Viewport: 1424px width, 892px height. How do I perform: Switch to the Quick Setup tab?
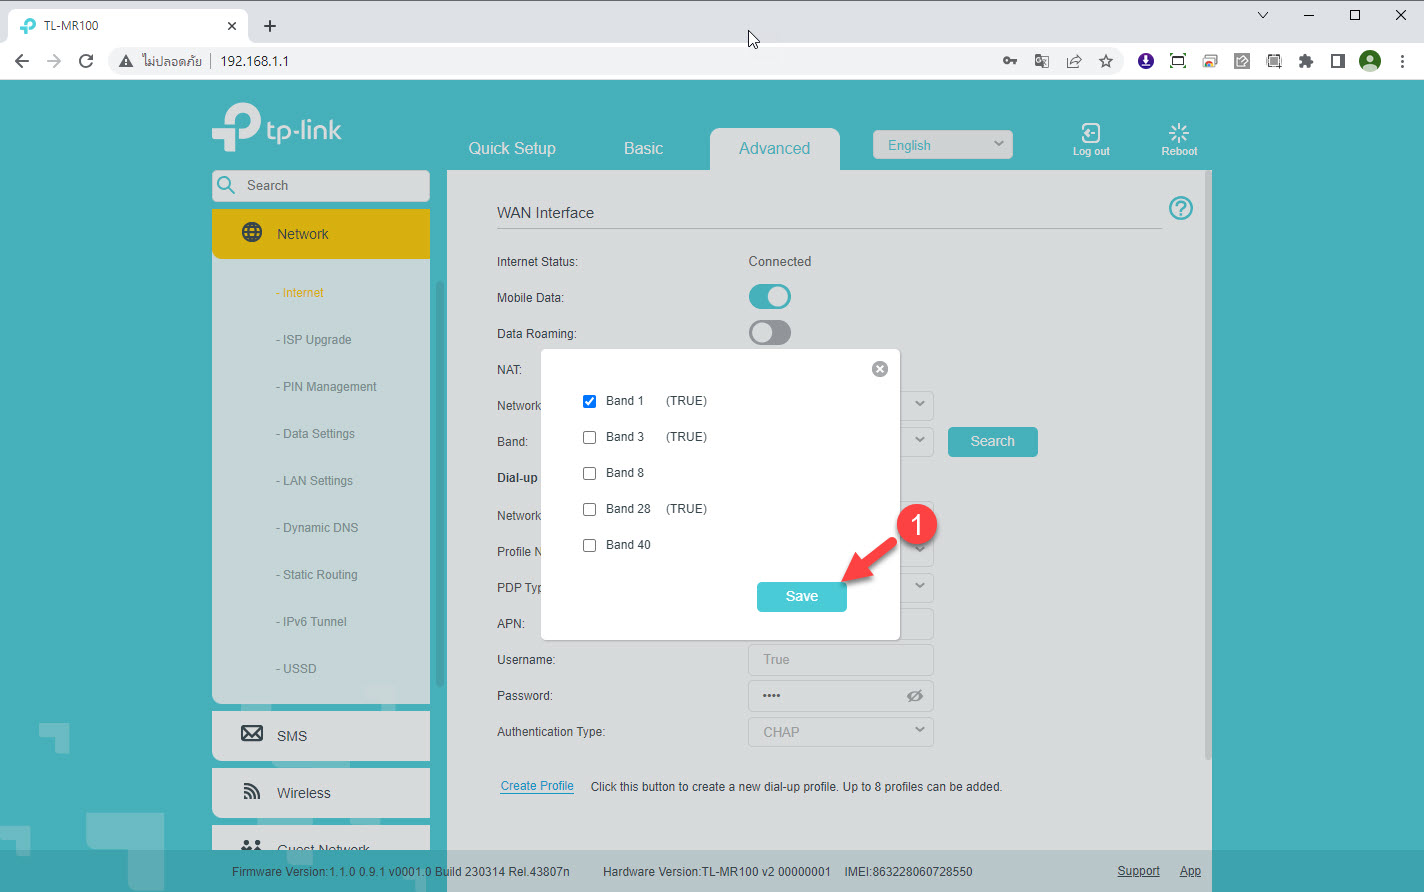point(512,148)
